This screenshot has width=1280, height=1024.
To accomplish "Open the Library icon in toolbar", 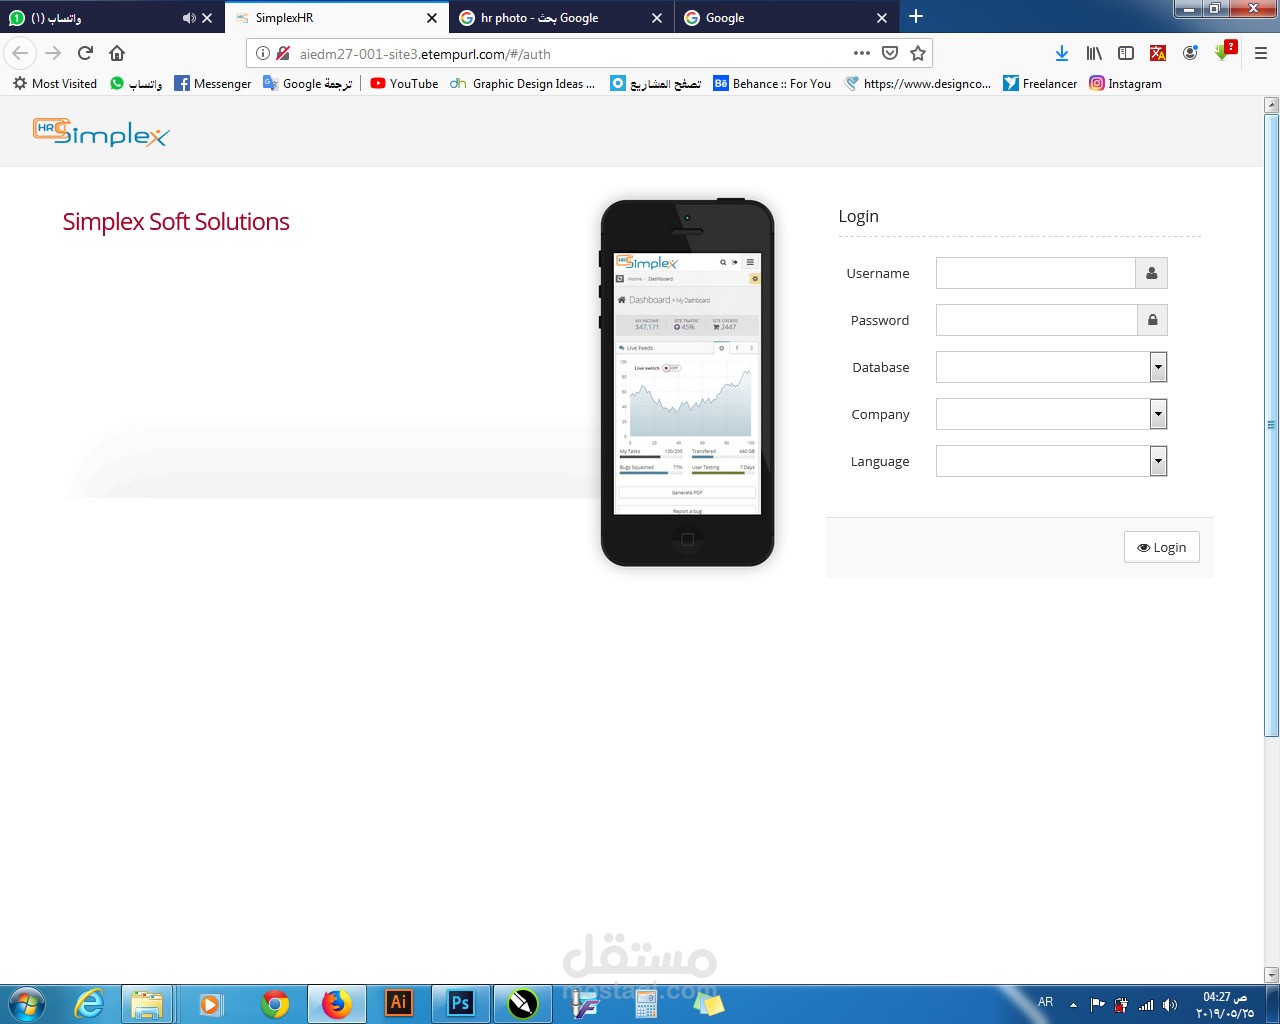I will [x=1094, y=53].
